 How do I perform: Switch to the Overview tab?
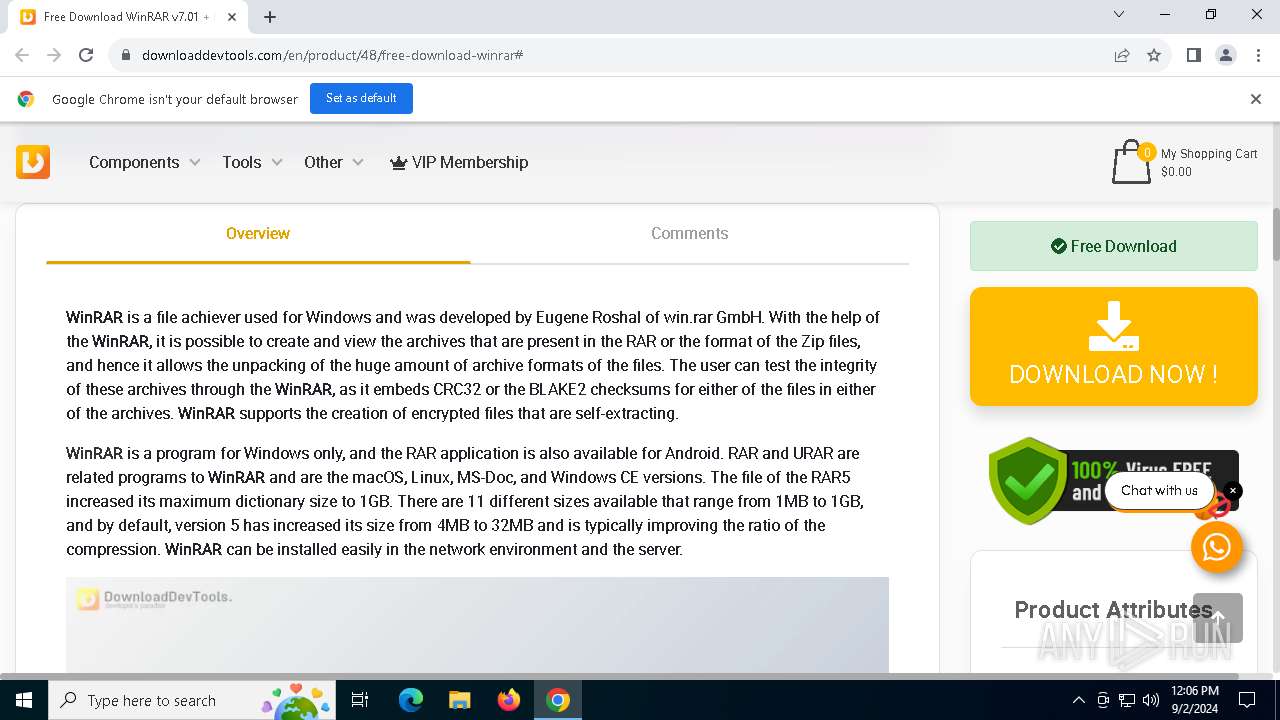click(x=258, y=233)
